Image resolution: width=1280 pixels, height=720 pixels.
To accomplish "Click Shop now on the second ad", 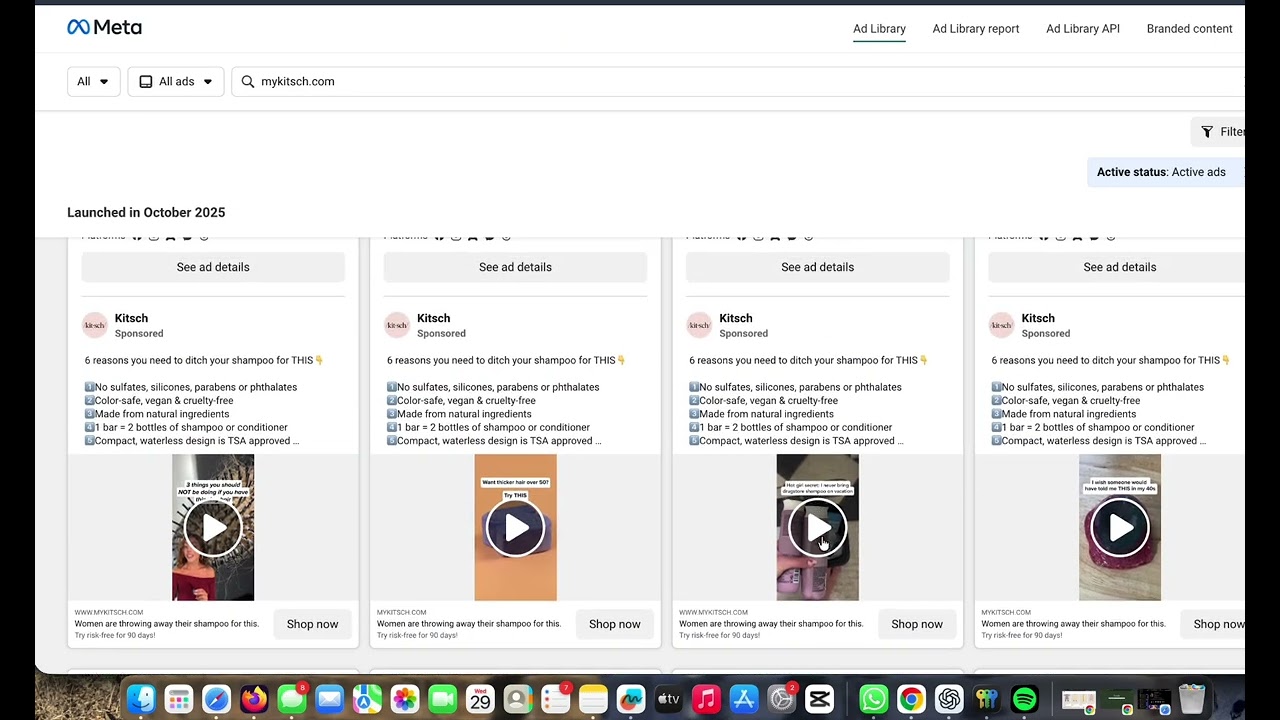I will (x=614, y=624).
